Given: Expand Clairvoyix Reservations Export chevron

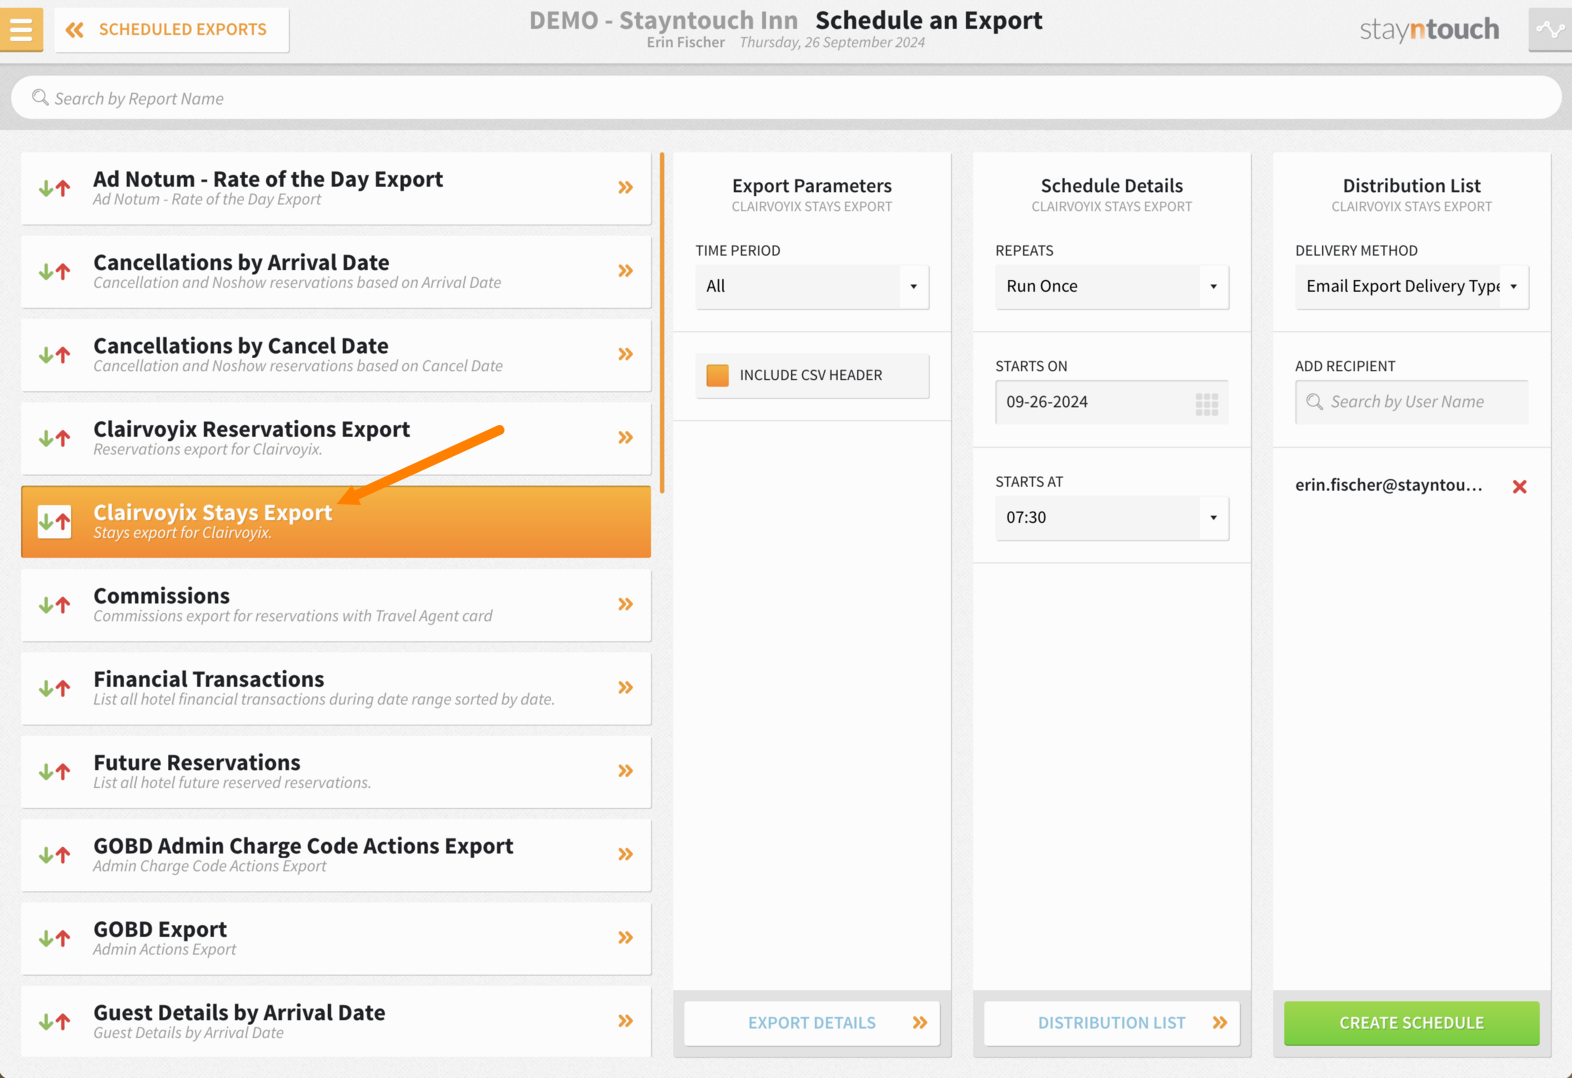Looking at the screenshot, I should pyautogui.click(x=626, y=438).
